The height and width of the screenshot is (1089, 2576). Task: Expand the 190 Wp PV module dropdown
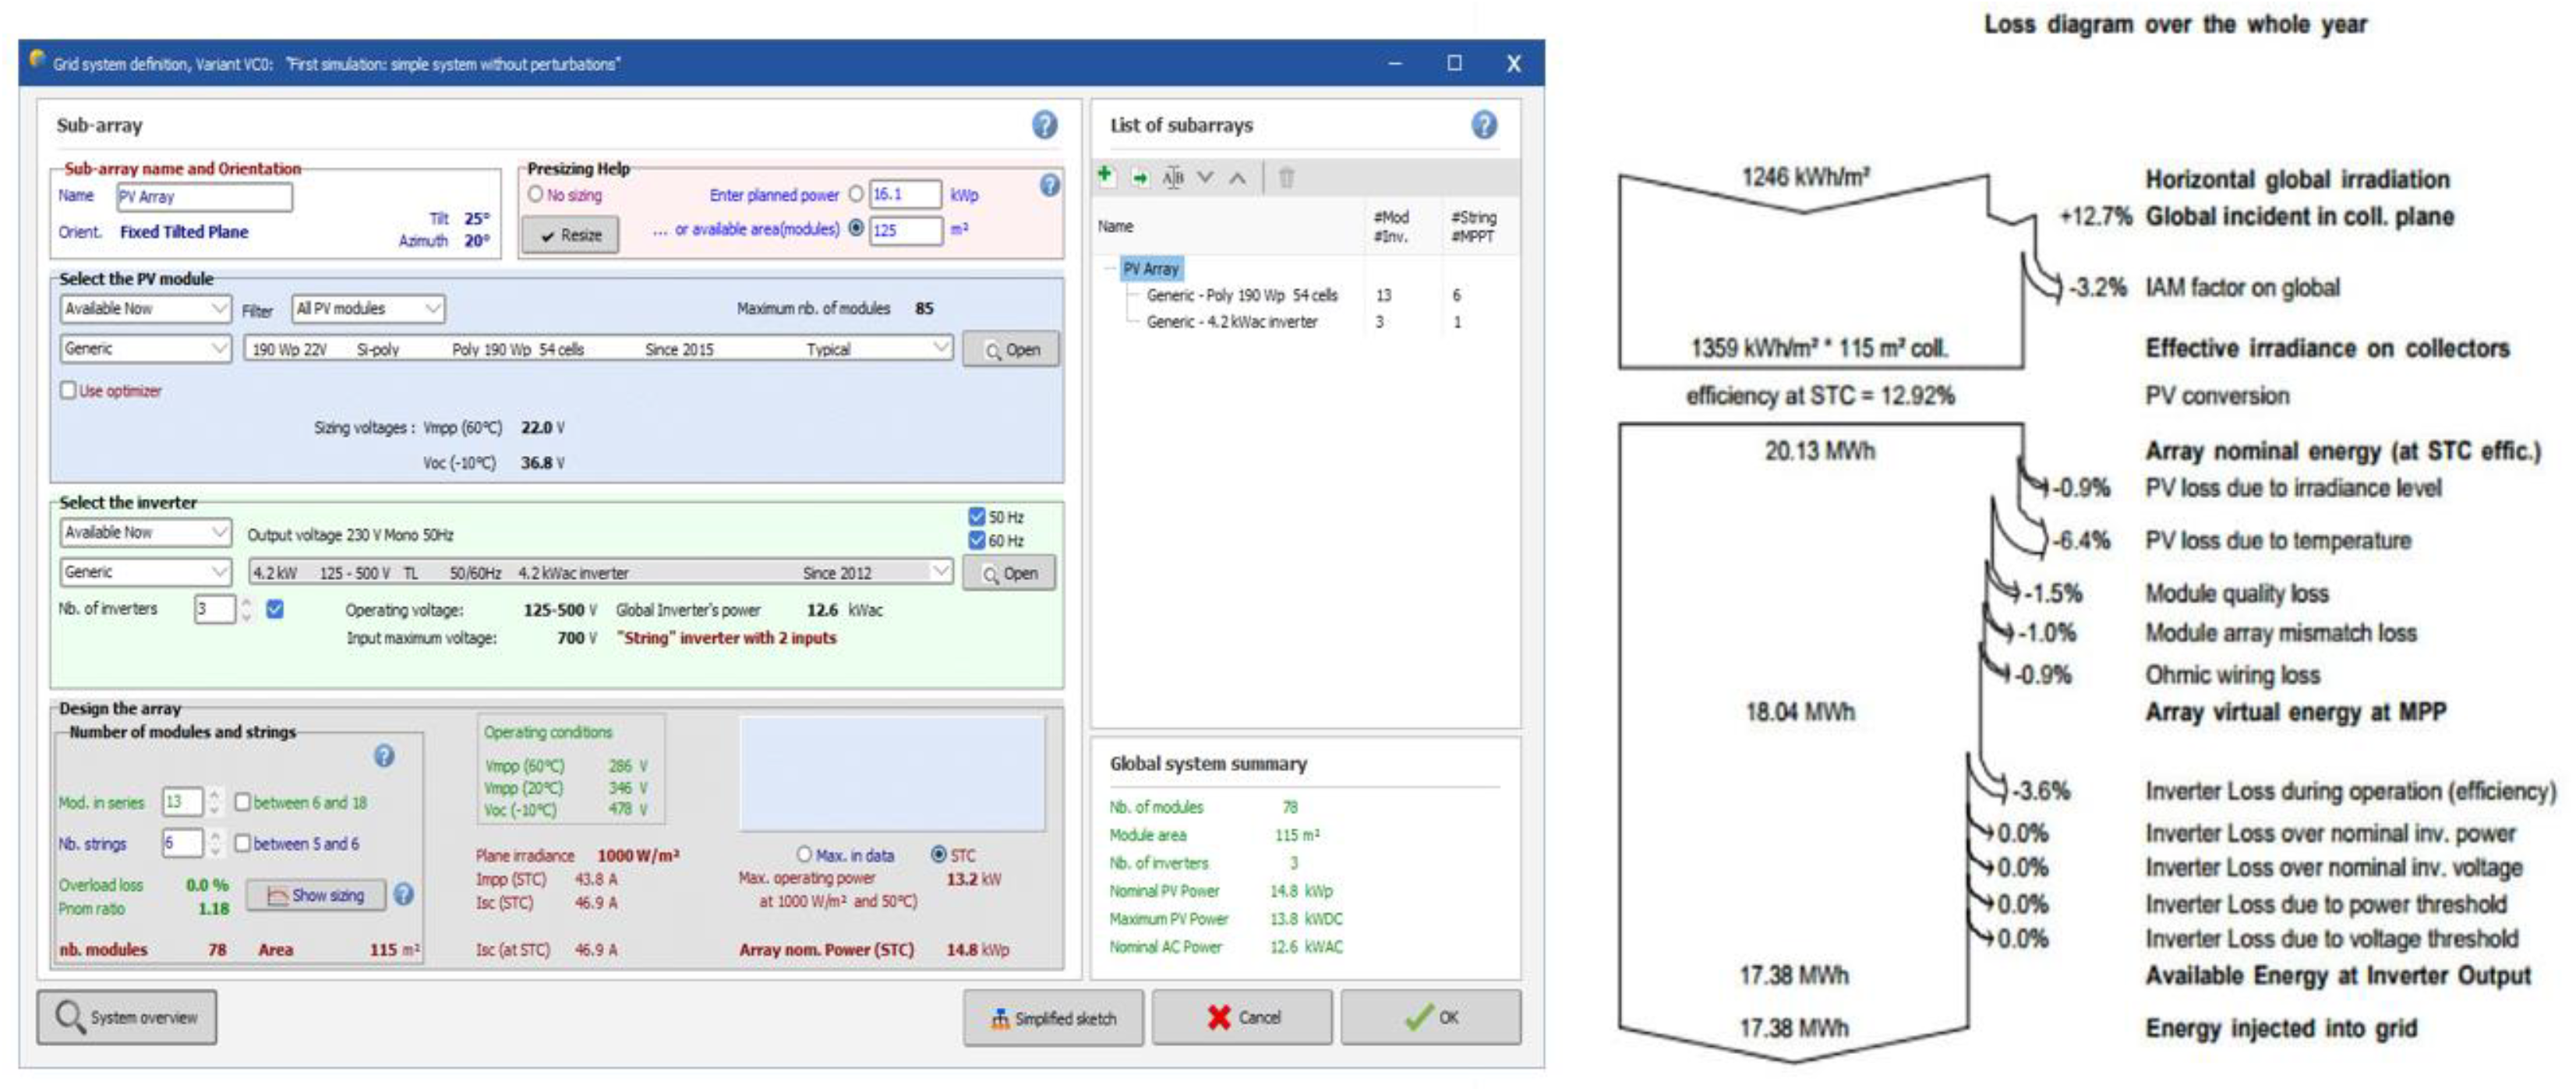[x=598, y=348]
